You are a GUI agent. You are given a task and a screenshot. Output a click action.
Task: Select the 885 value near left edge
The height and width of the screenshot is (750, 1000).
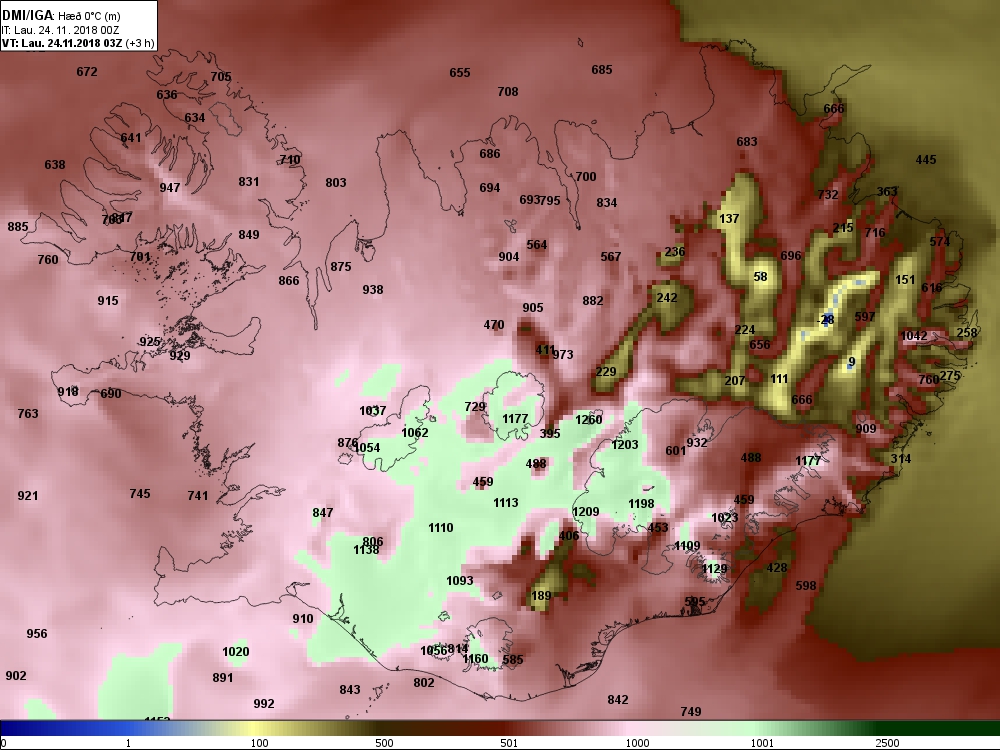click(18, 226)
